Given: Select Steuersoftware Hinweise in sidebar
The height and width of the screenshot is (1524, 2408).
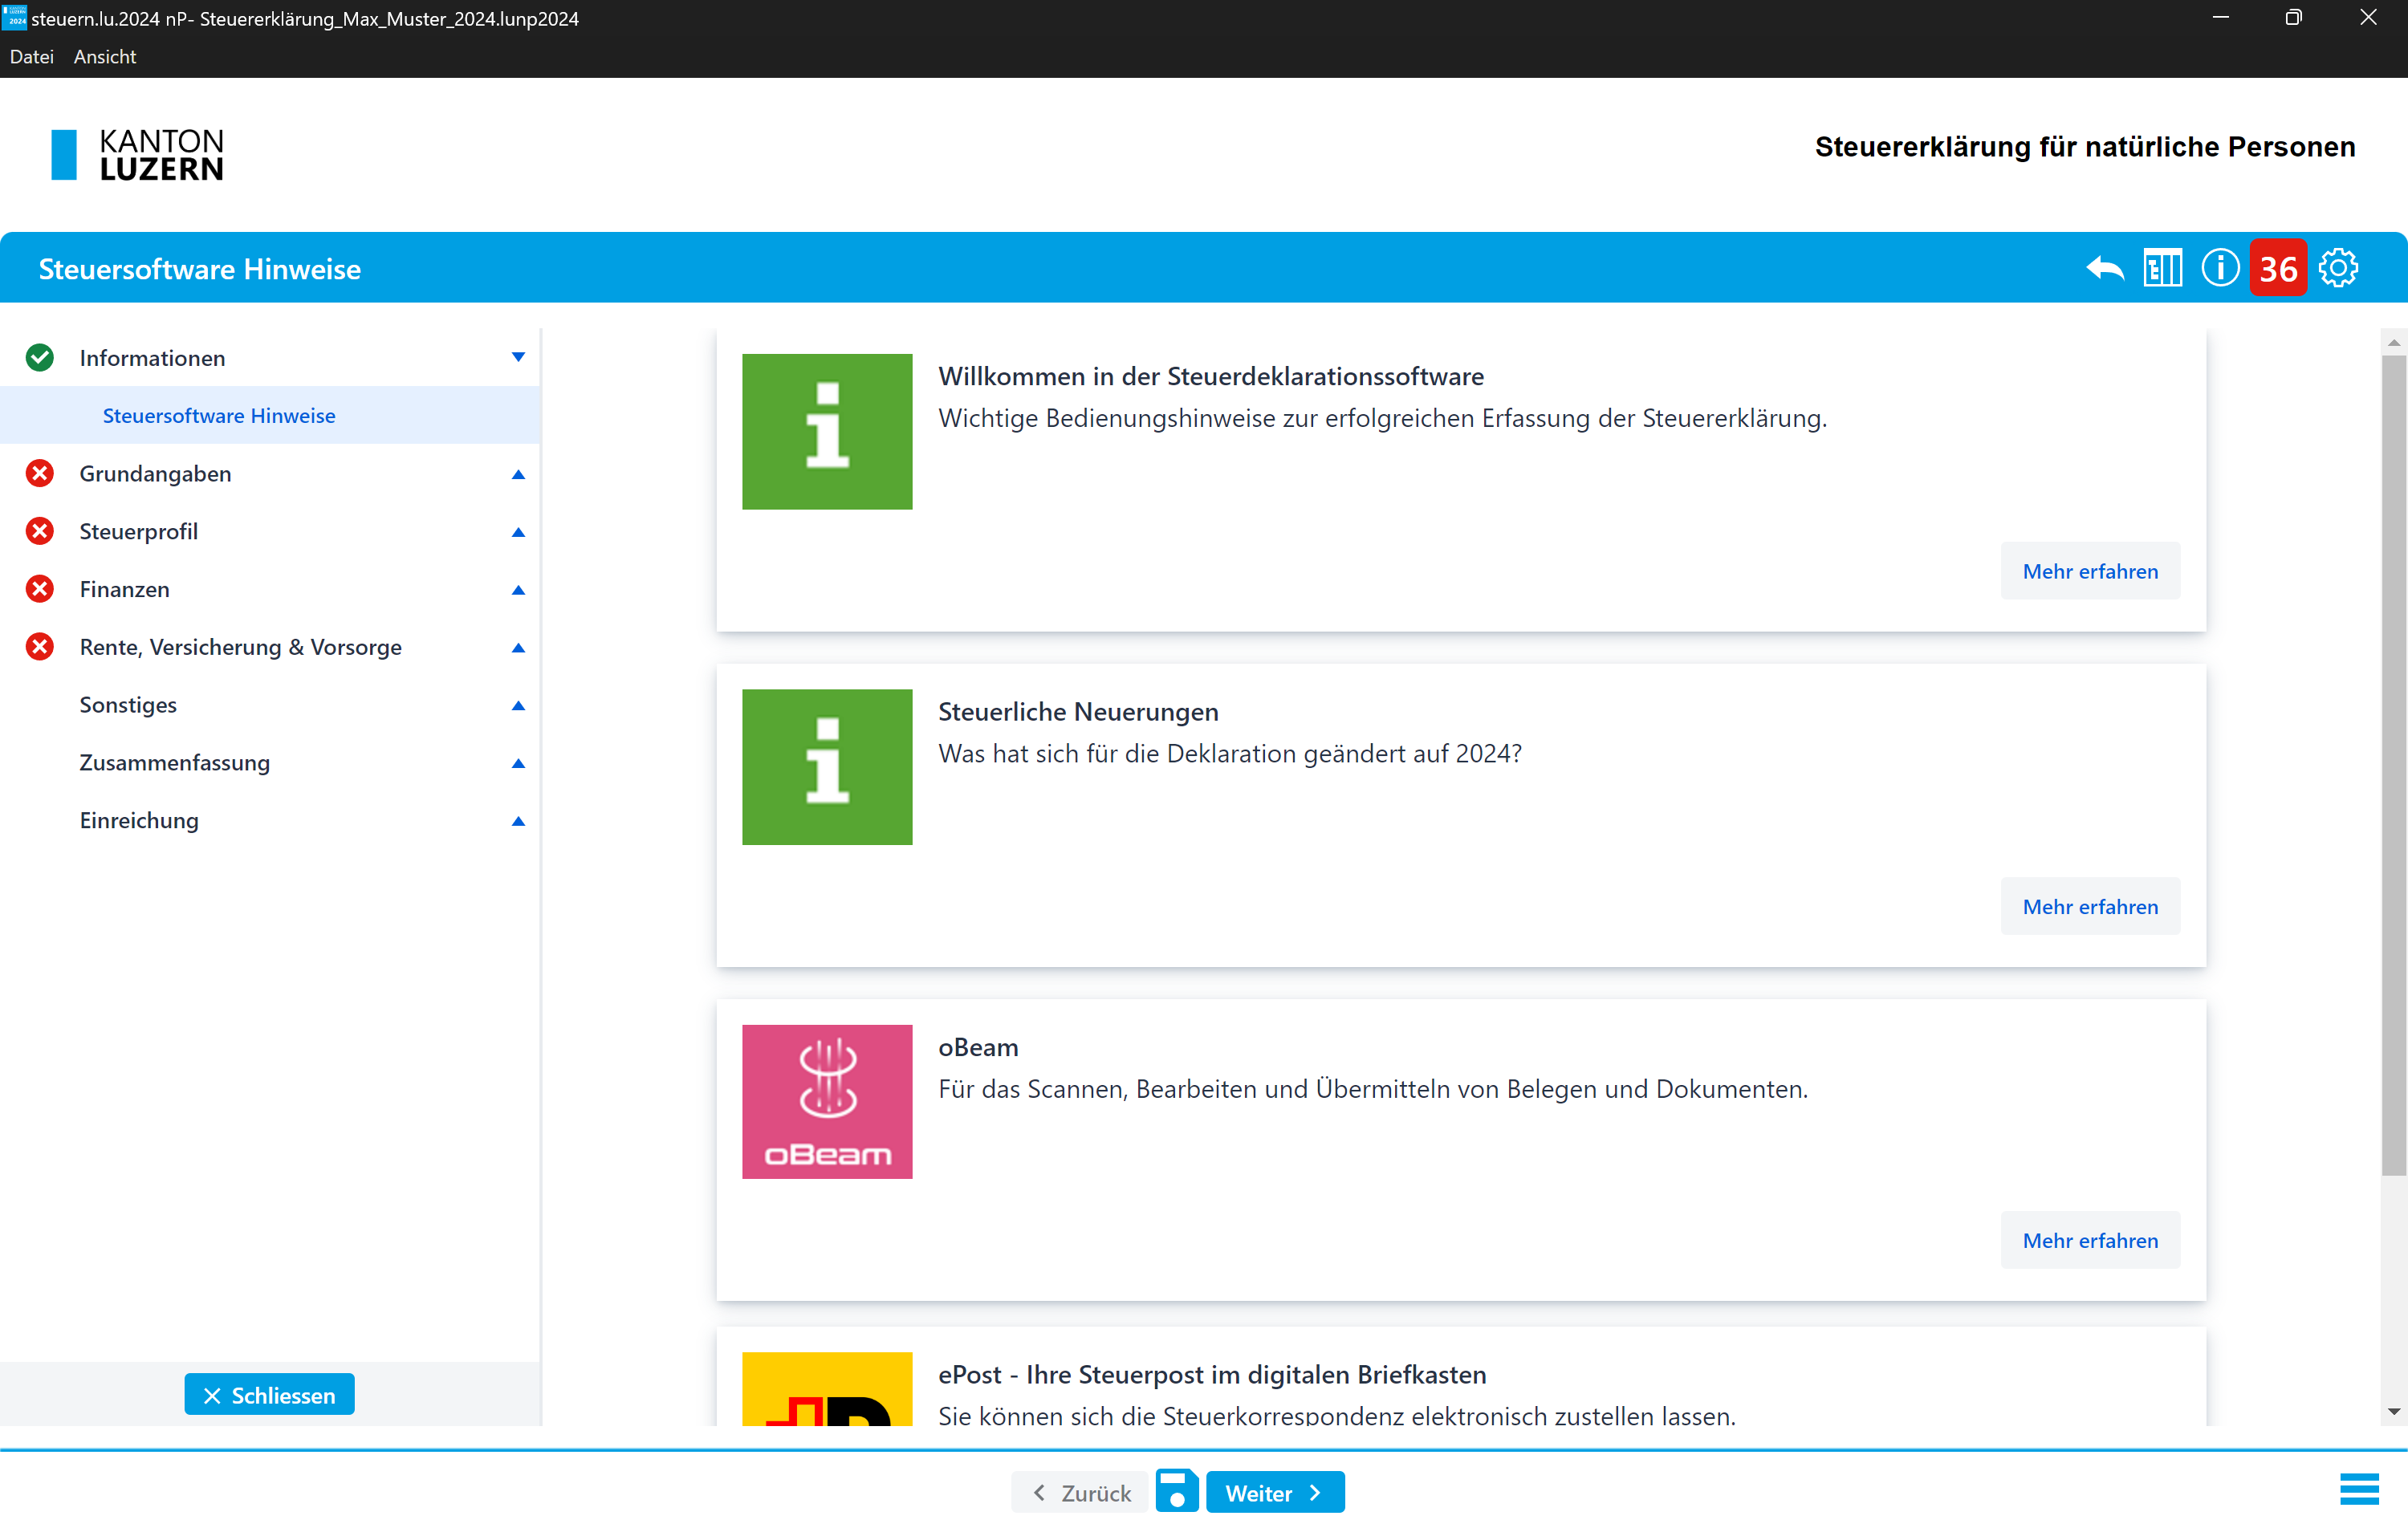Looking at the screenshot, I should [219, 415].
